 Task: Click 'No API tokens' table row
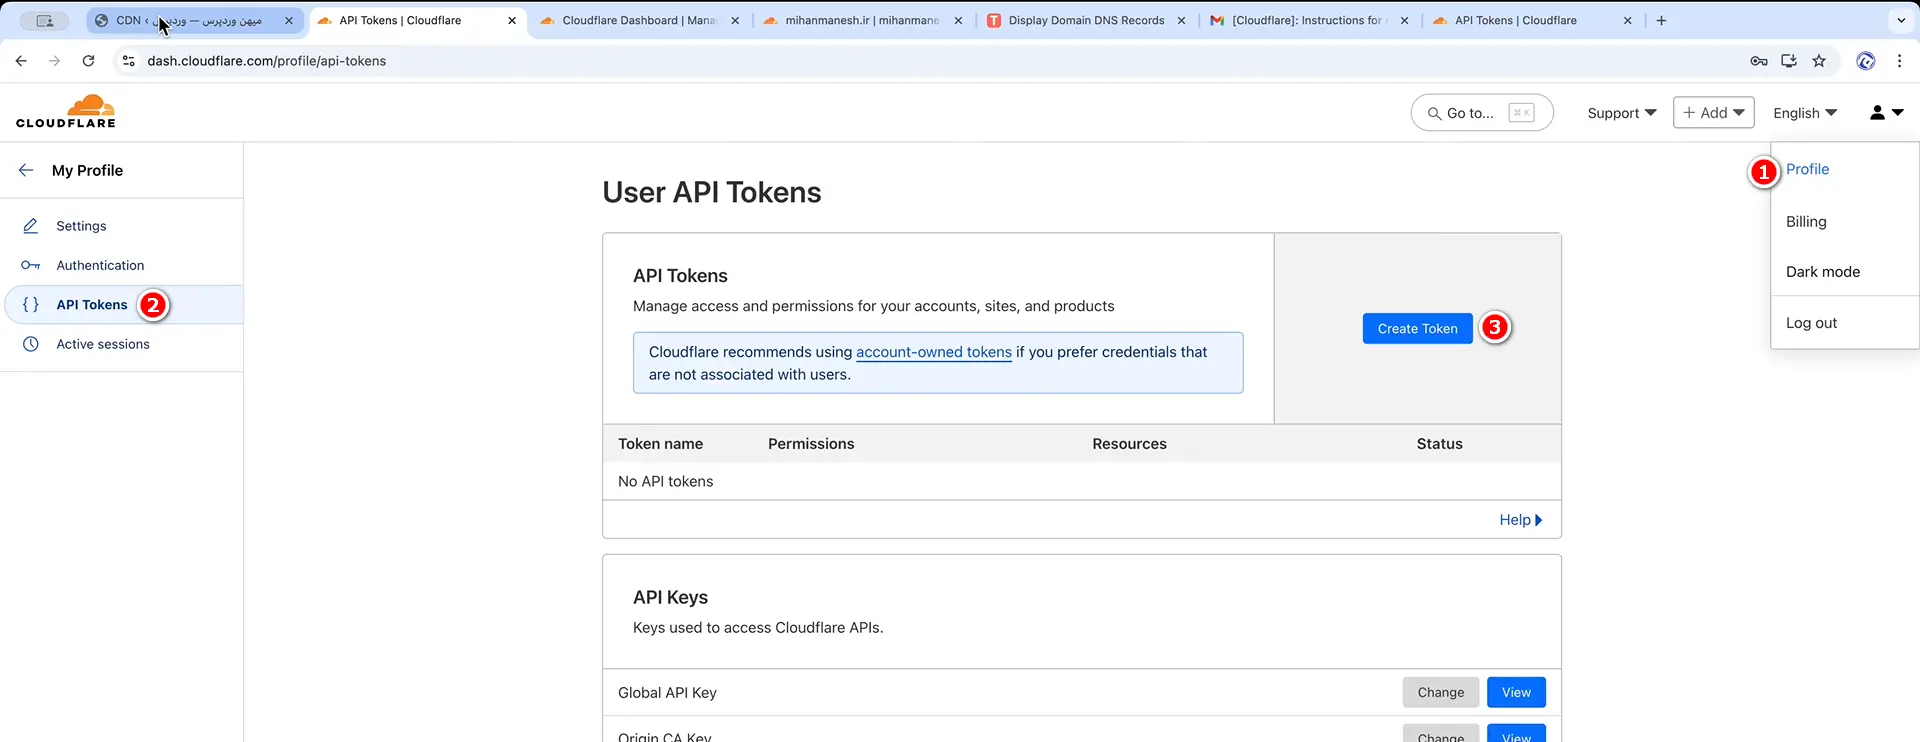(x=1082, y=482)
